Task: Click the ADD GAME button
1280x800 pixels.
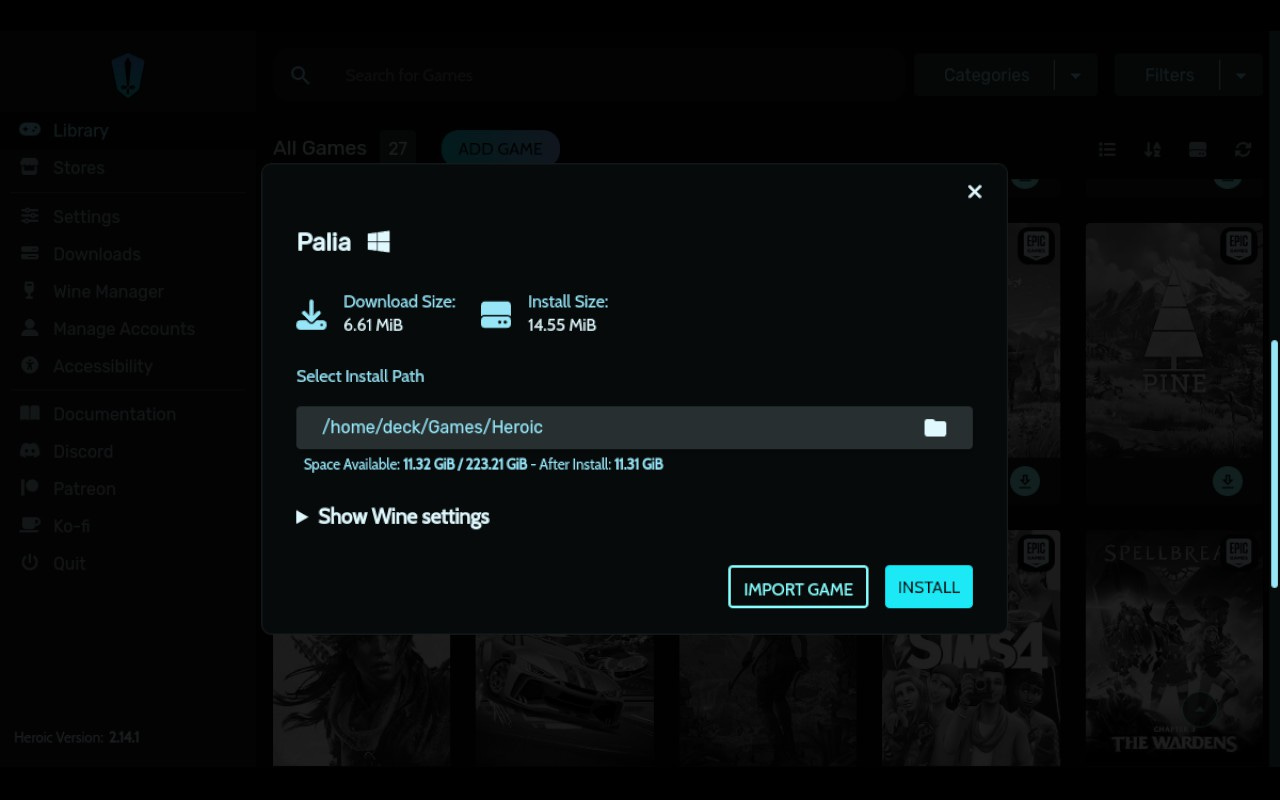Action: tap(500, 148)
